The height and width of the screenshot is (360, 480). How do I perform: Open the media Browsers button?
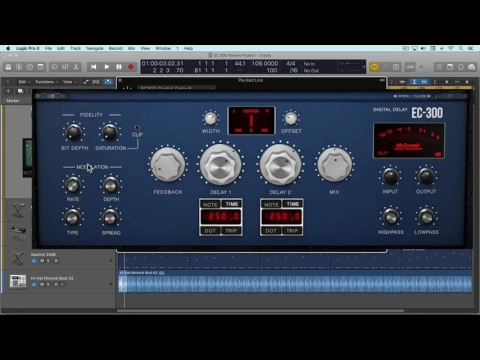click(x=472, y=67)
